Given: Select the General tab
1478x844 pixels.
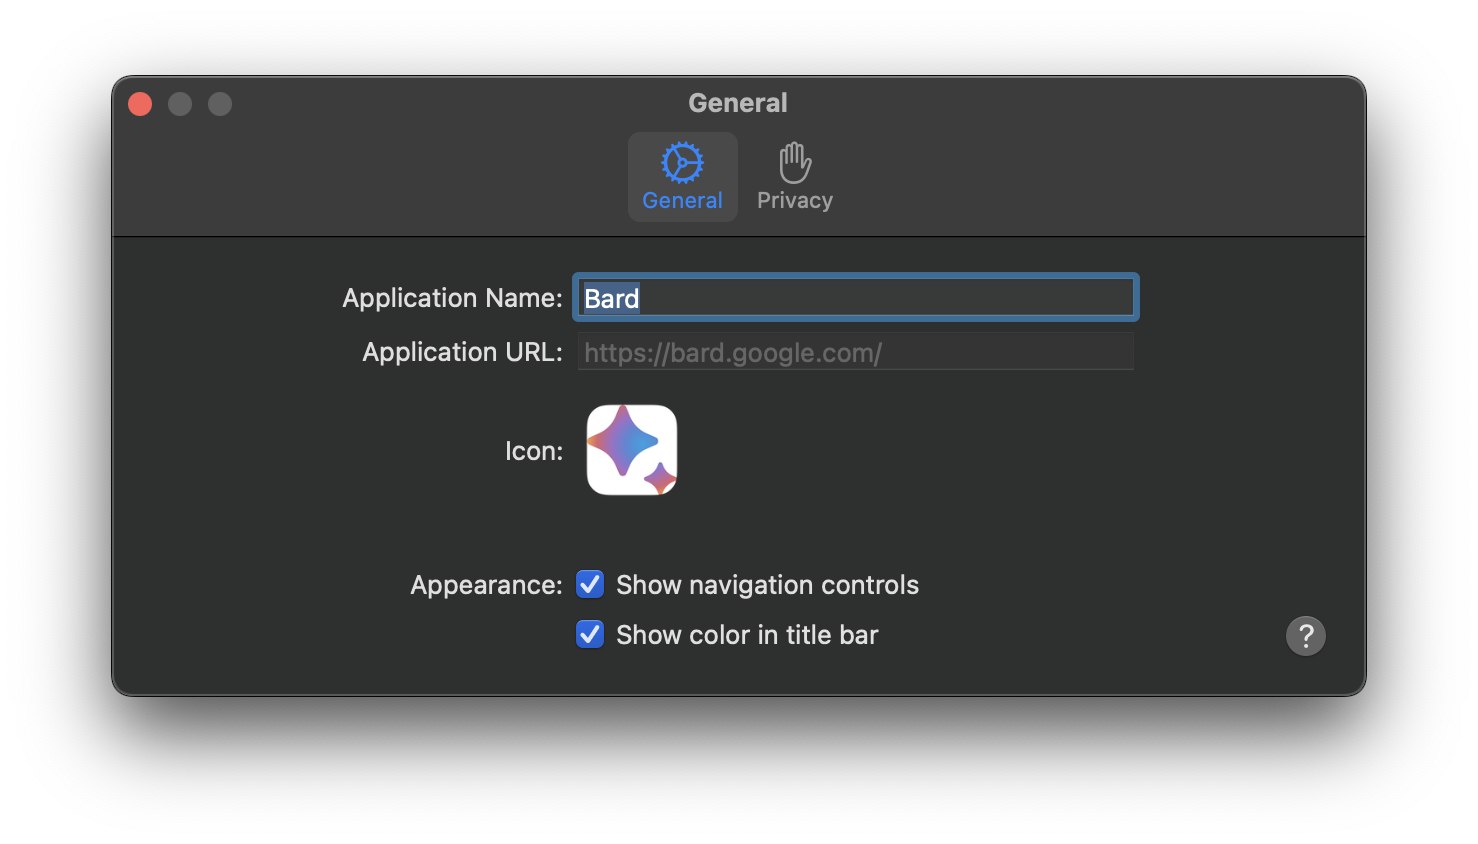Looking at the screenshot, I should pyautogui.click(x=682, y=177).
